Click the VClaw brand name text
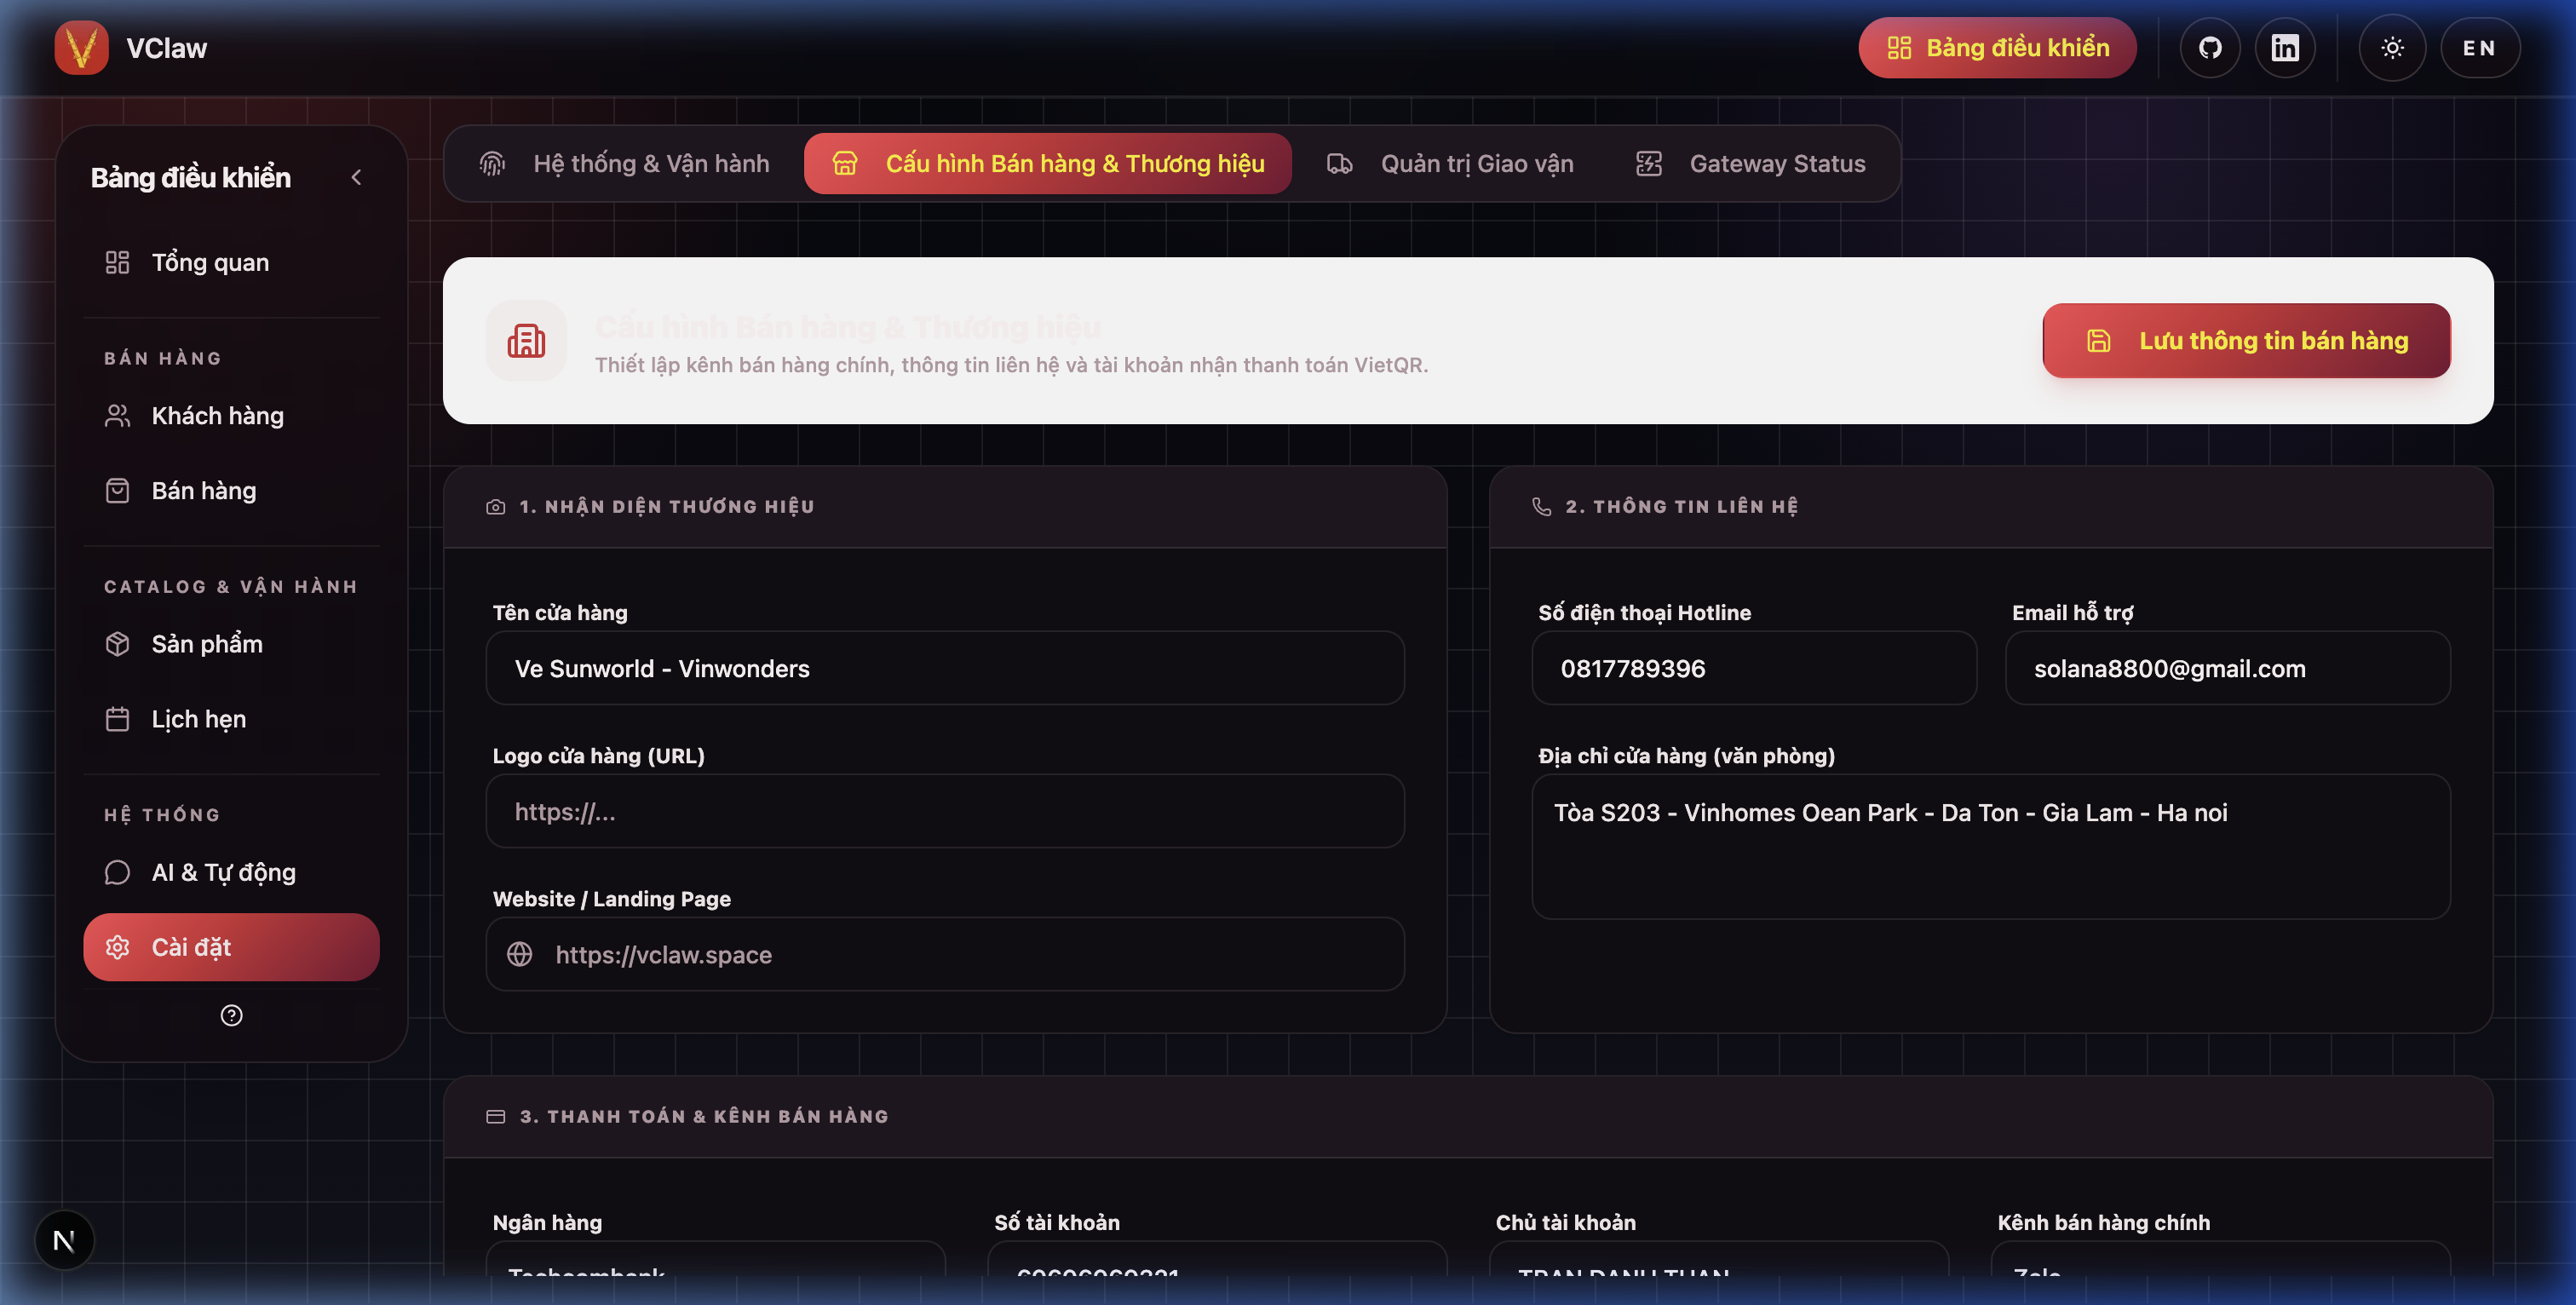 tap(166, 48)
